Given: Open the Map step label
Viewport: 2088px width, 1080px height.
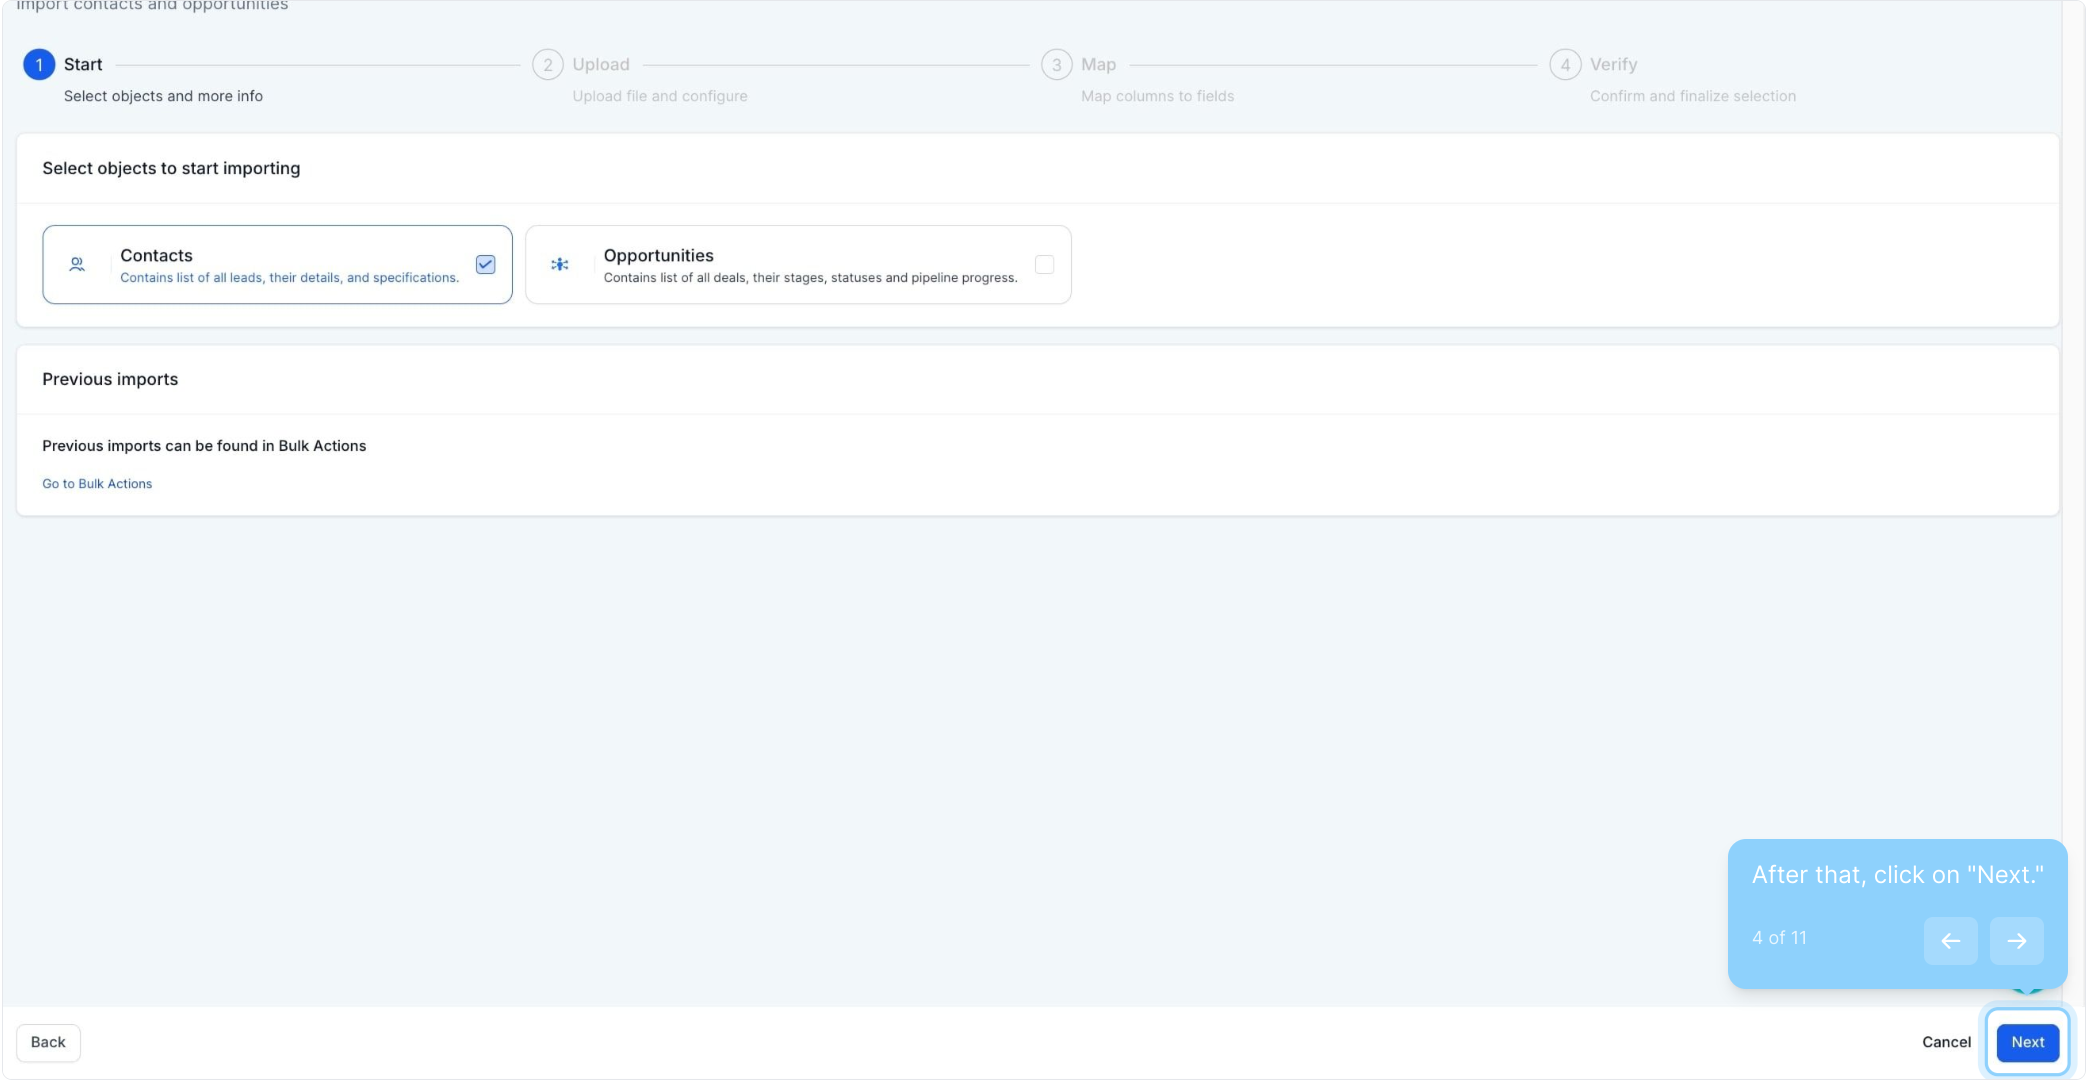Looking at the screenshot, I should [1098, 65].
